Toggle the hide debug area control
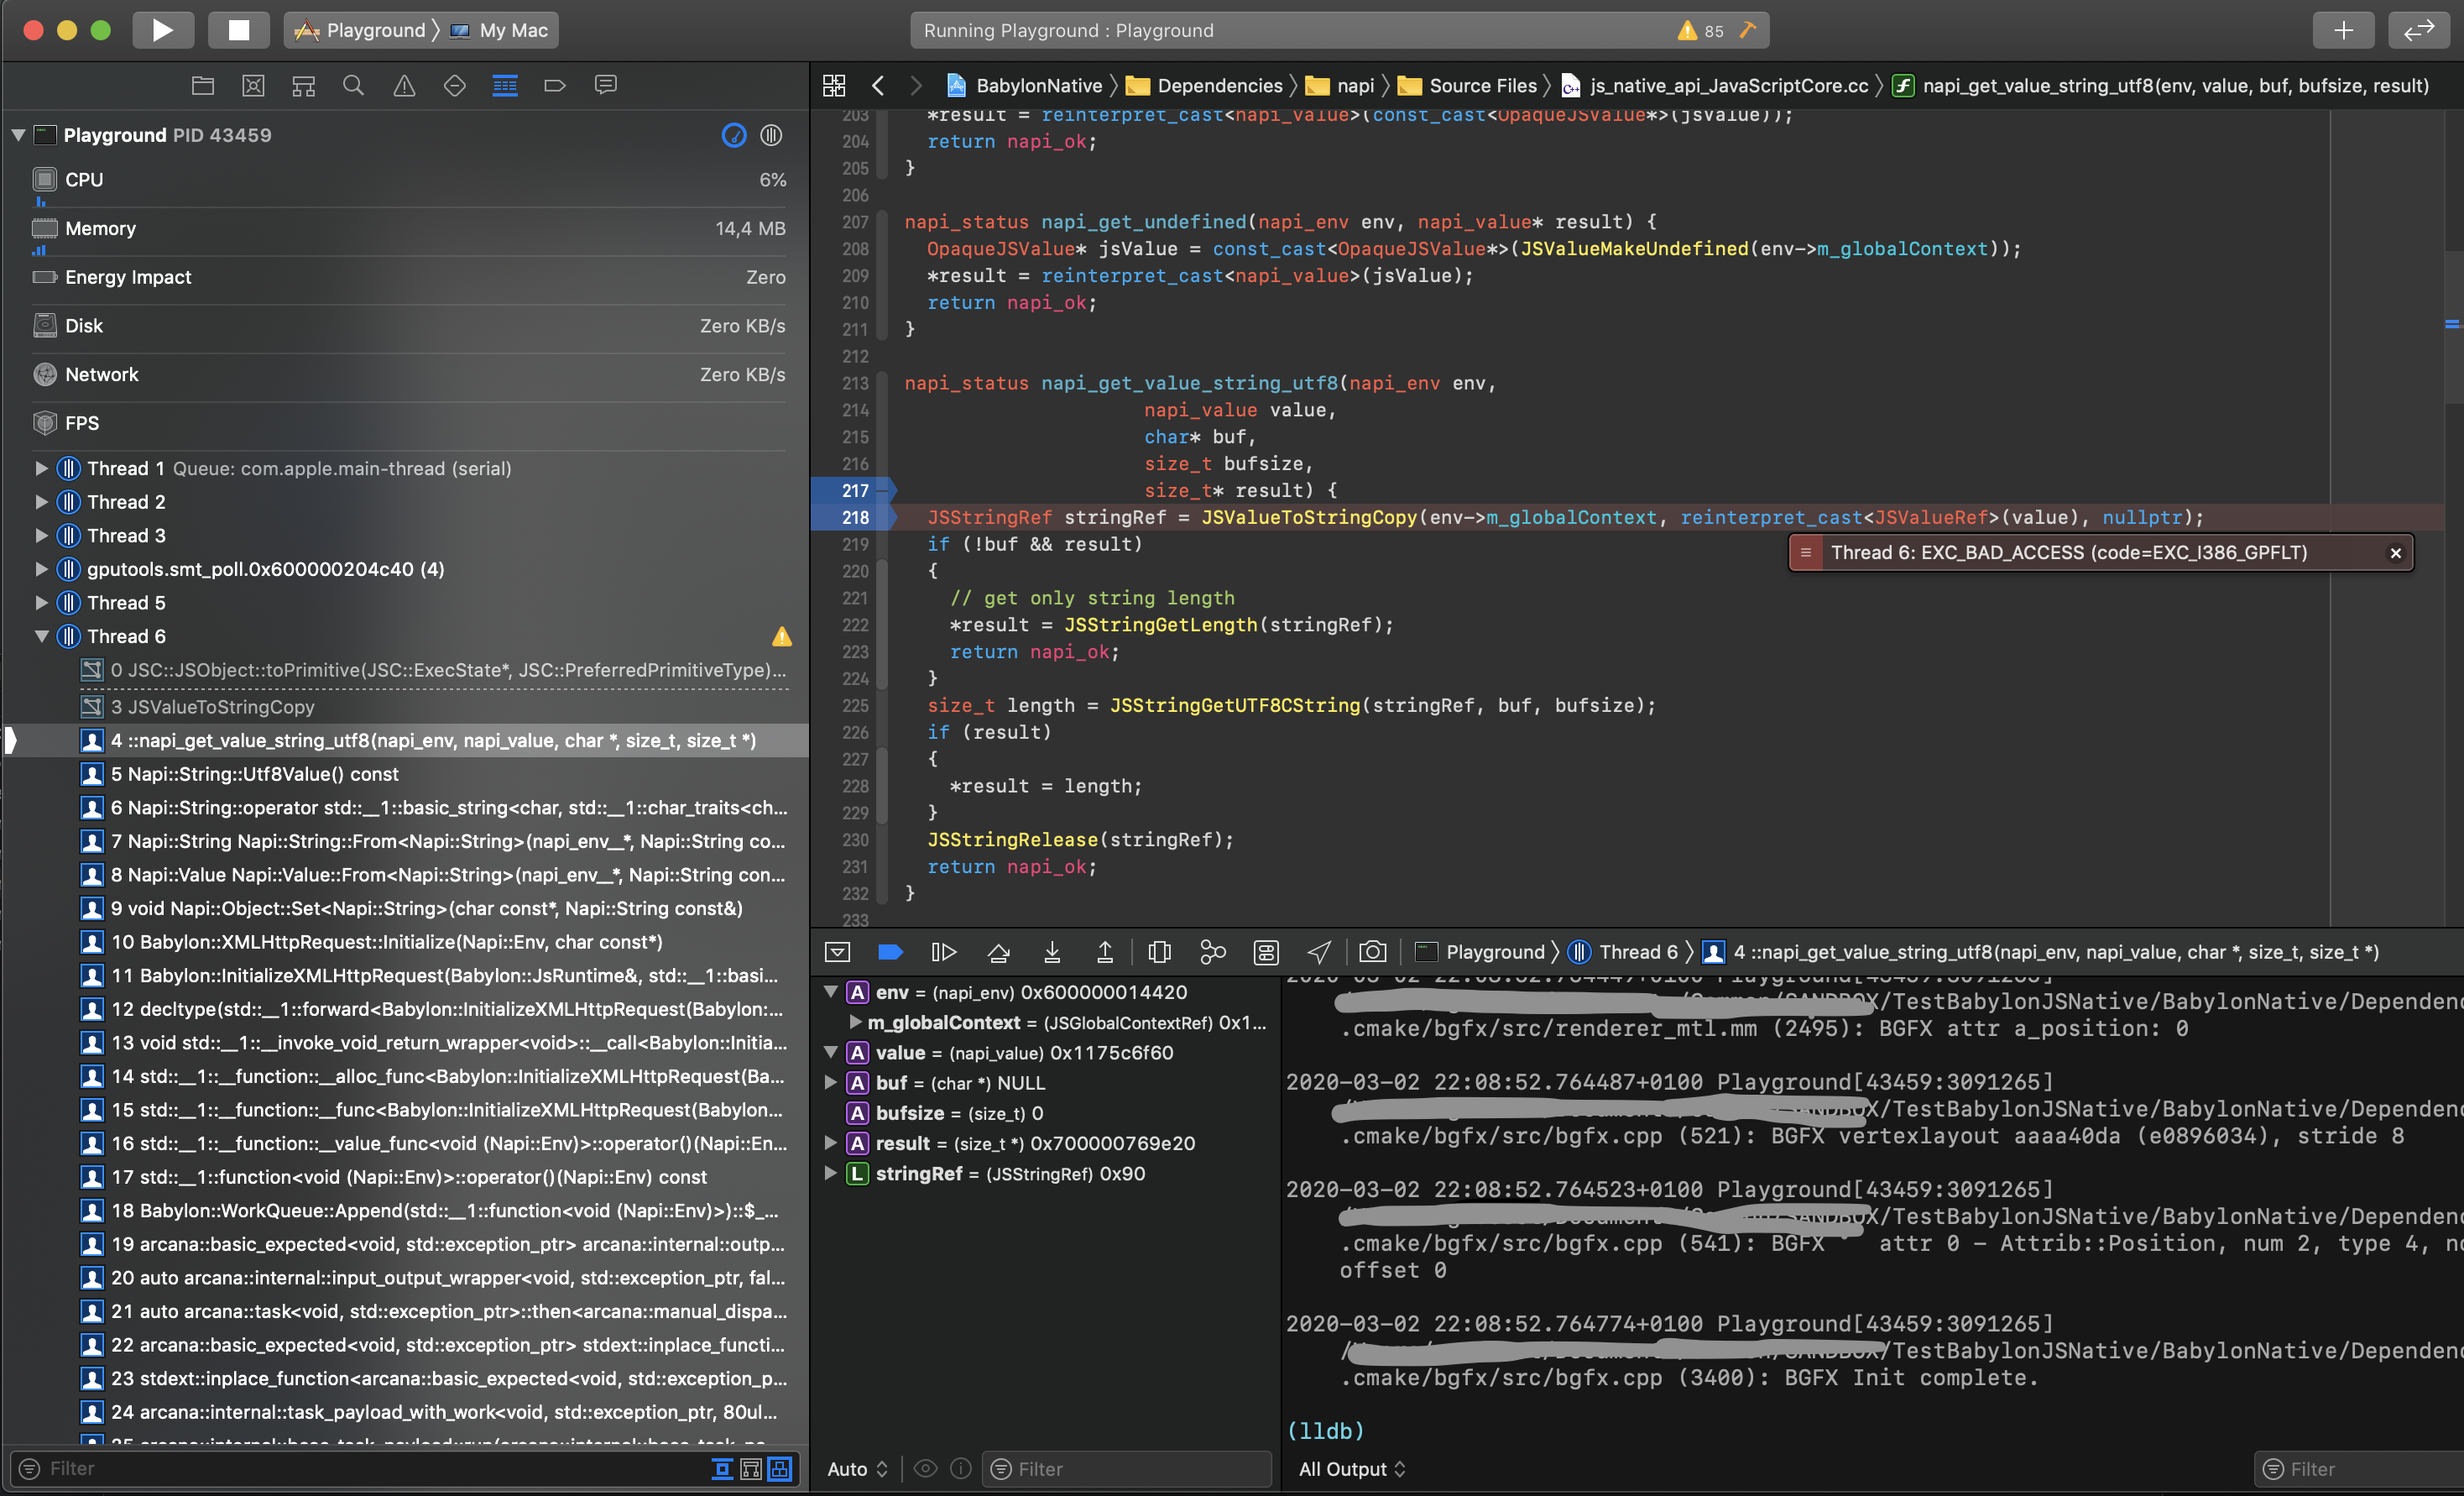Screen dimensions: 2464x1496 click(x=837, y=952)
